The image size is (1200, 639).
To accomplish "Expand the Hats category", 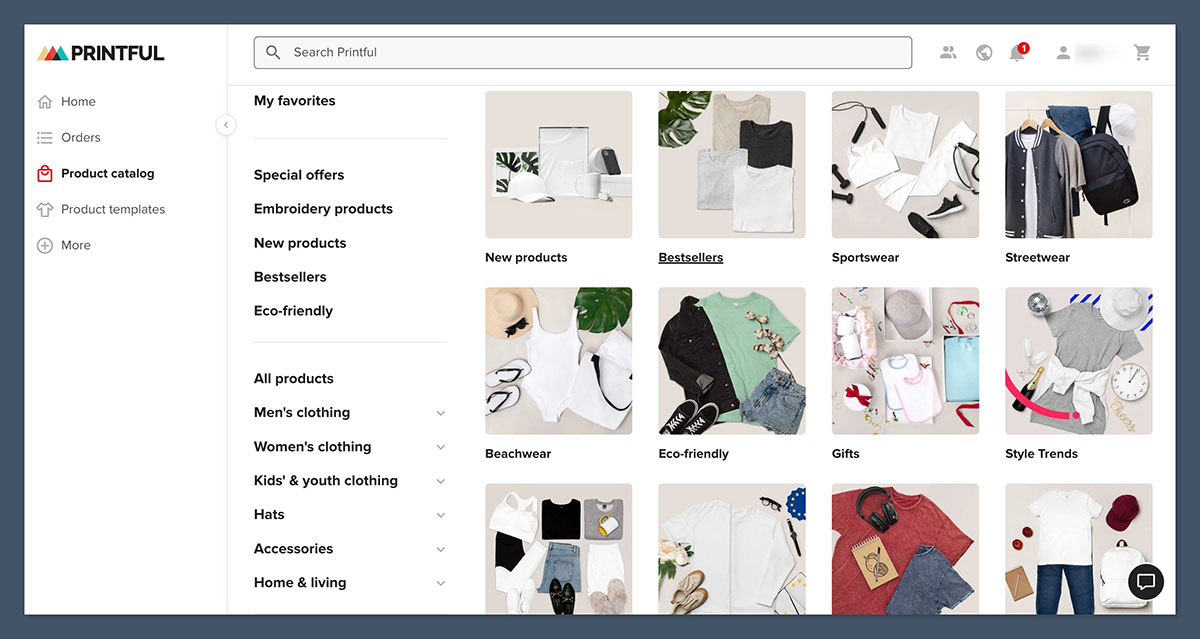I will (x=441, y=514).
